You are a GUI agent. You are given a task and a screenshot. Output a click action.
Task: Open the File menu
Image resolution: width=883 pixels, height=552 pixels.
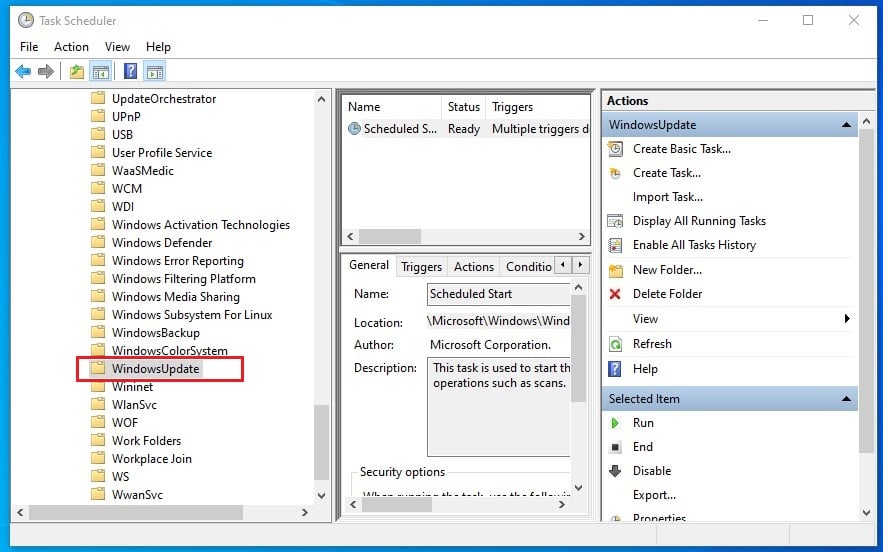29,47
